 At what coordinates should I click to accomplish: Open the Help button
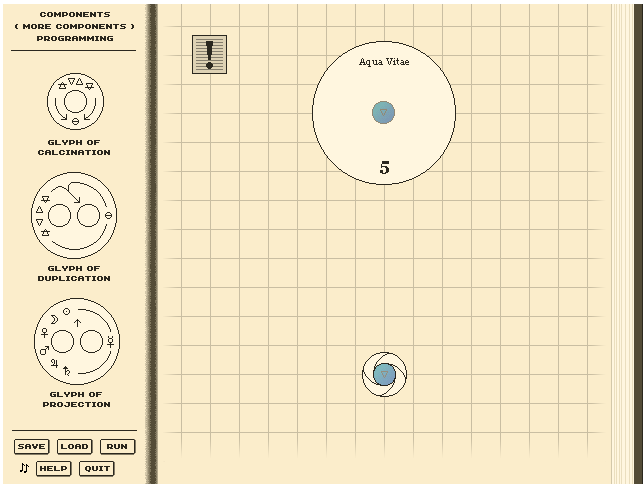[53, 469]
